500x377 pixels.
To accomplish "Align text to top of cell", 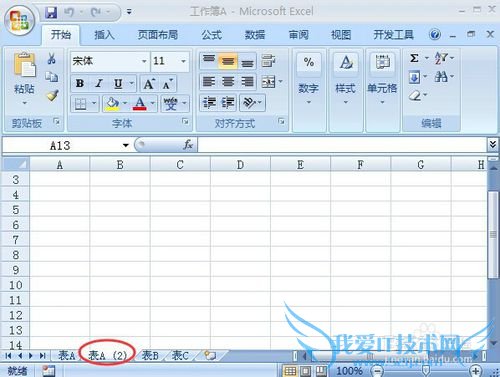I will coord(209,61).
